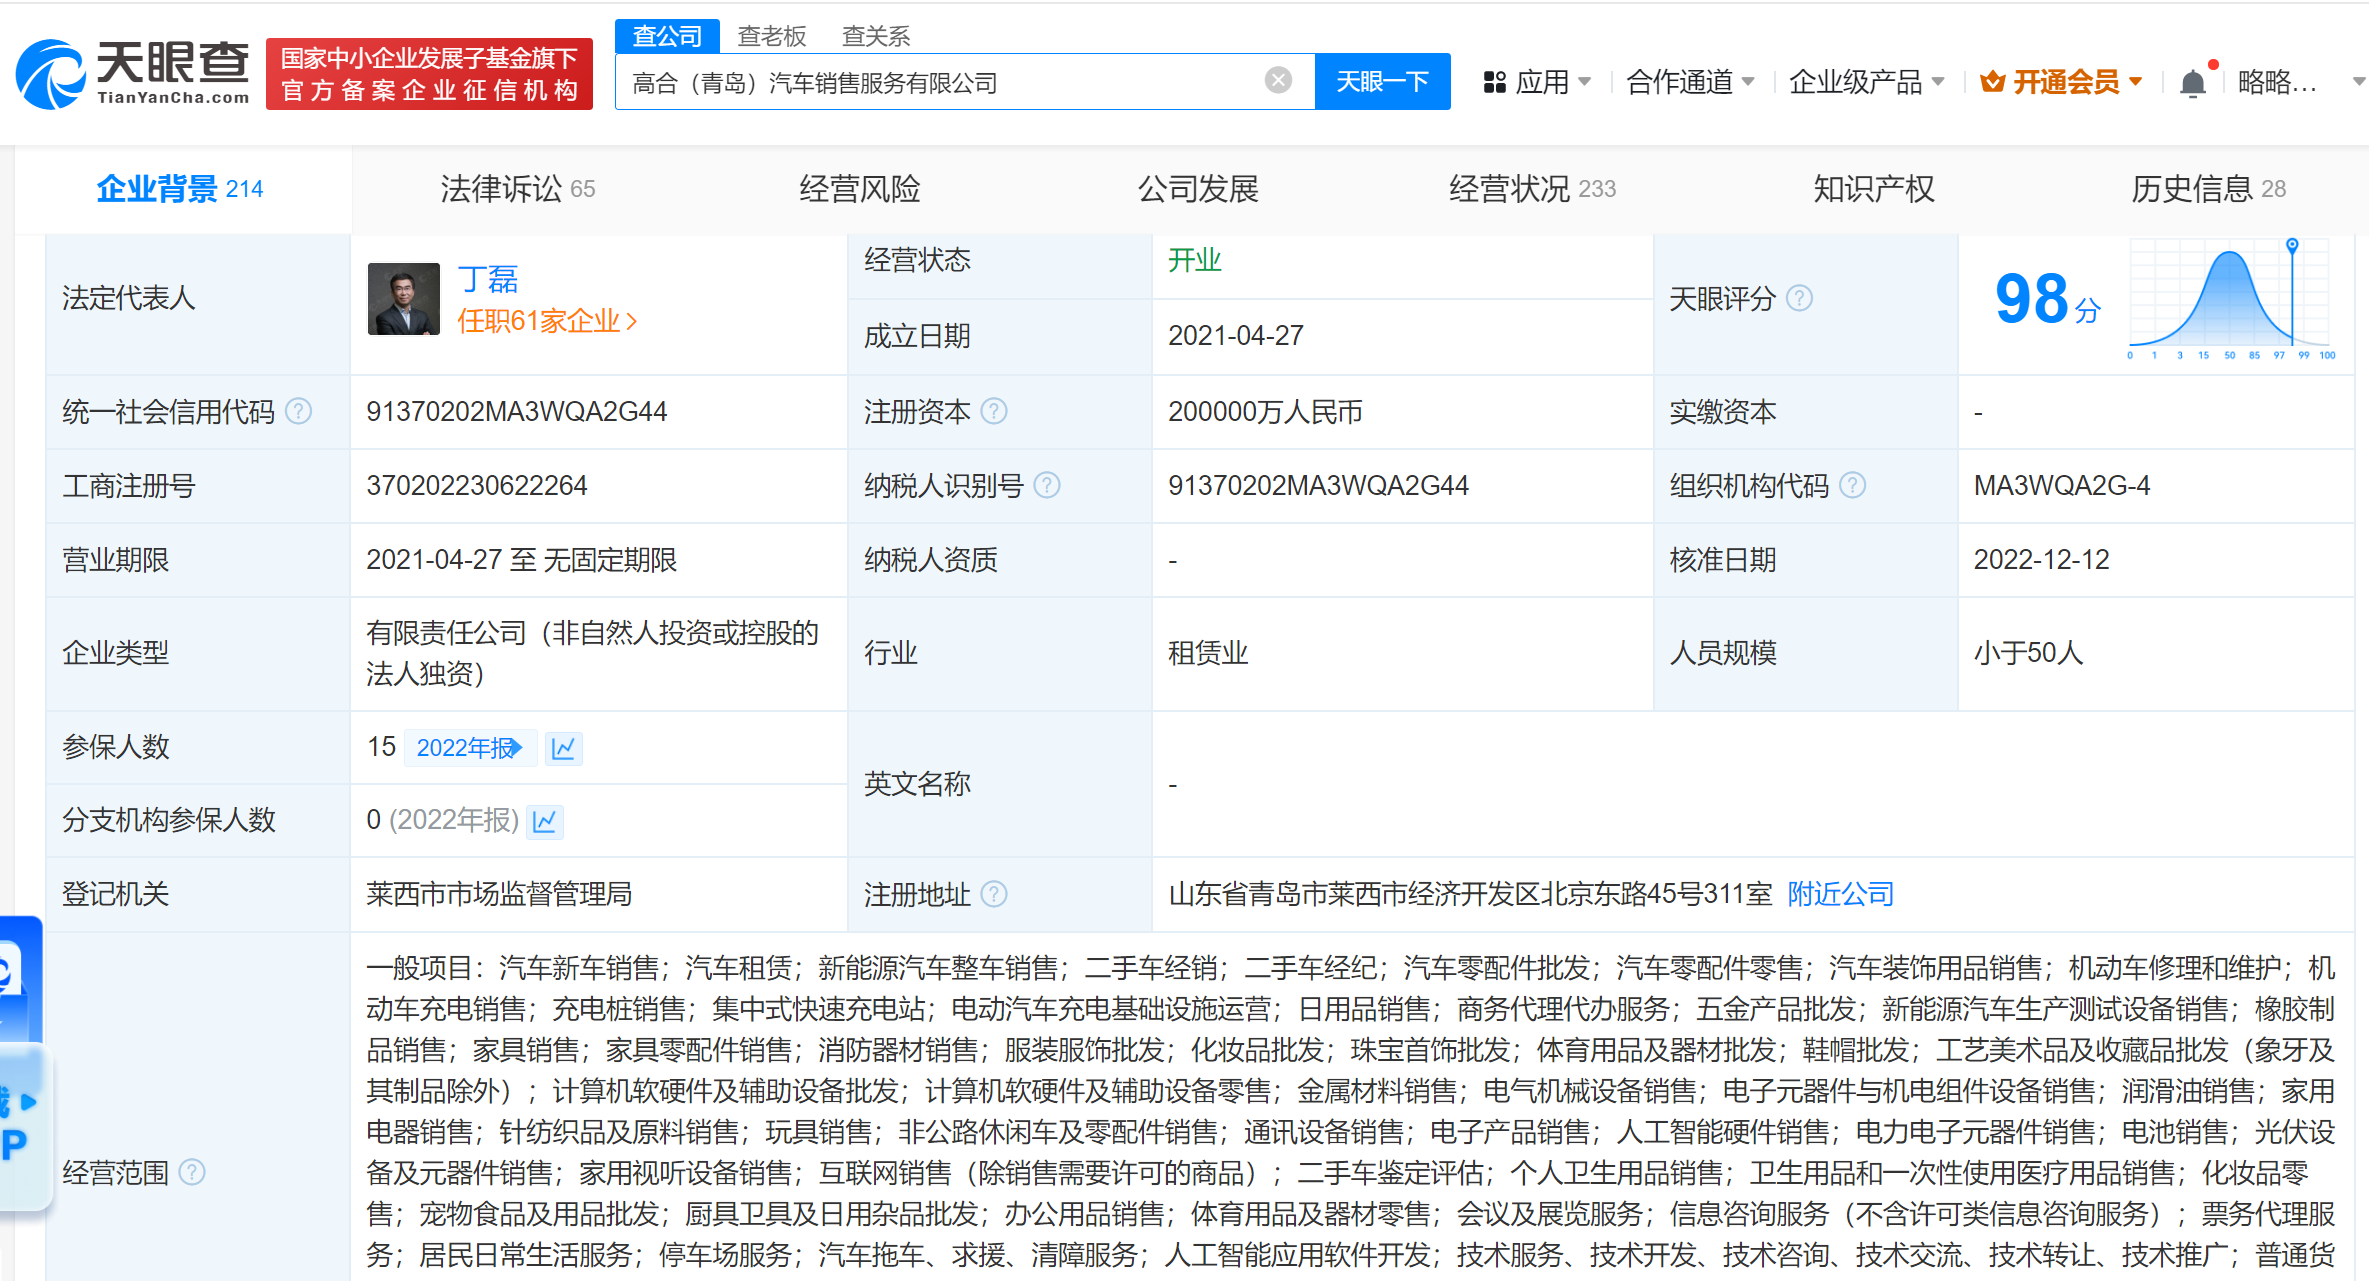This screenshot has height=1281, width=2369.
Task: Open the notification bell icon
Action: pyautogui.click(x=2193, y=82)
